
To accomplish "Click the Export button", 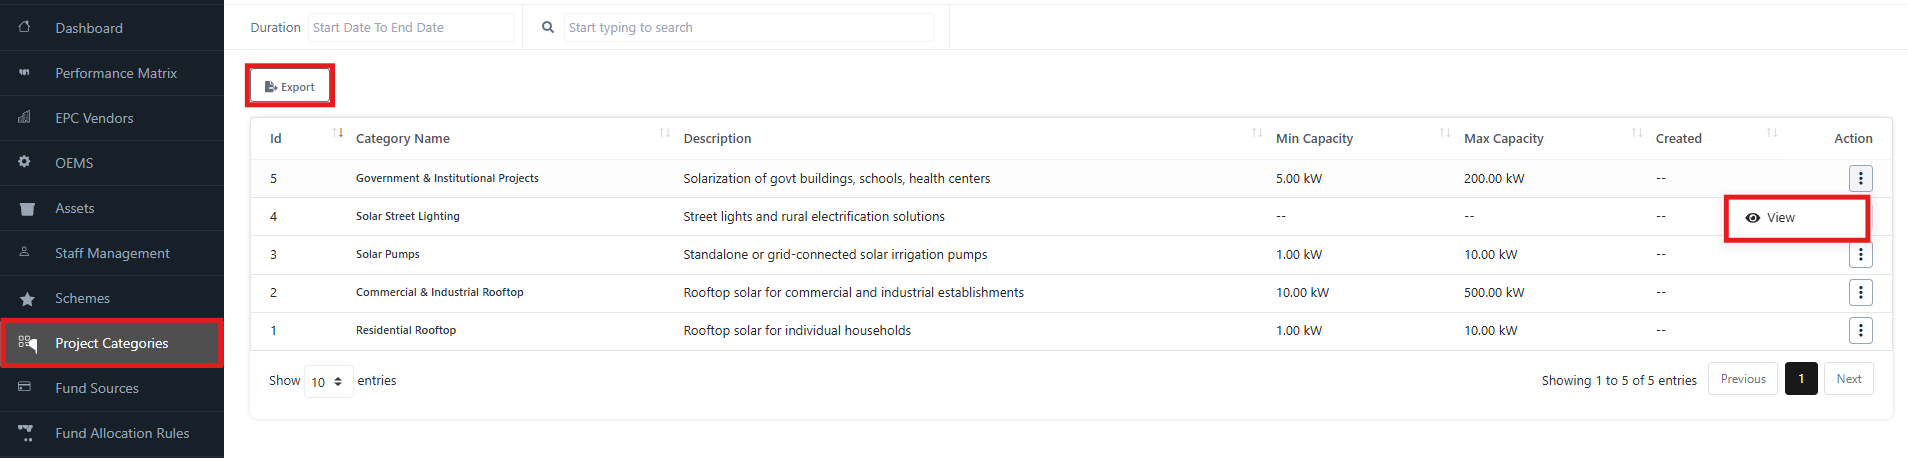I will coord(290,87).
